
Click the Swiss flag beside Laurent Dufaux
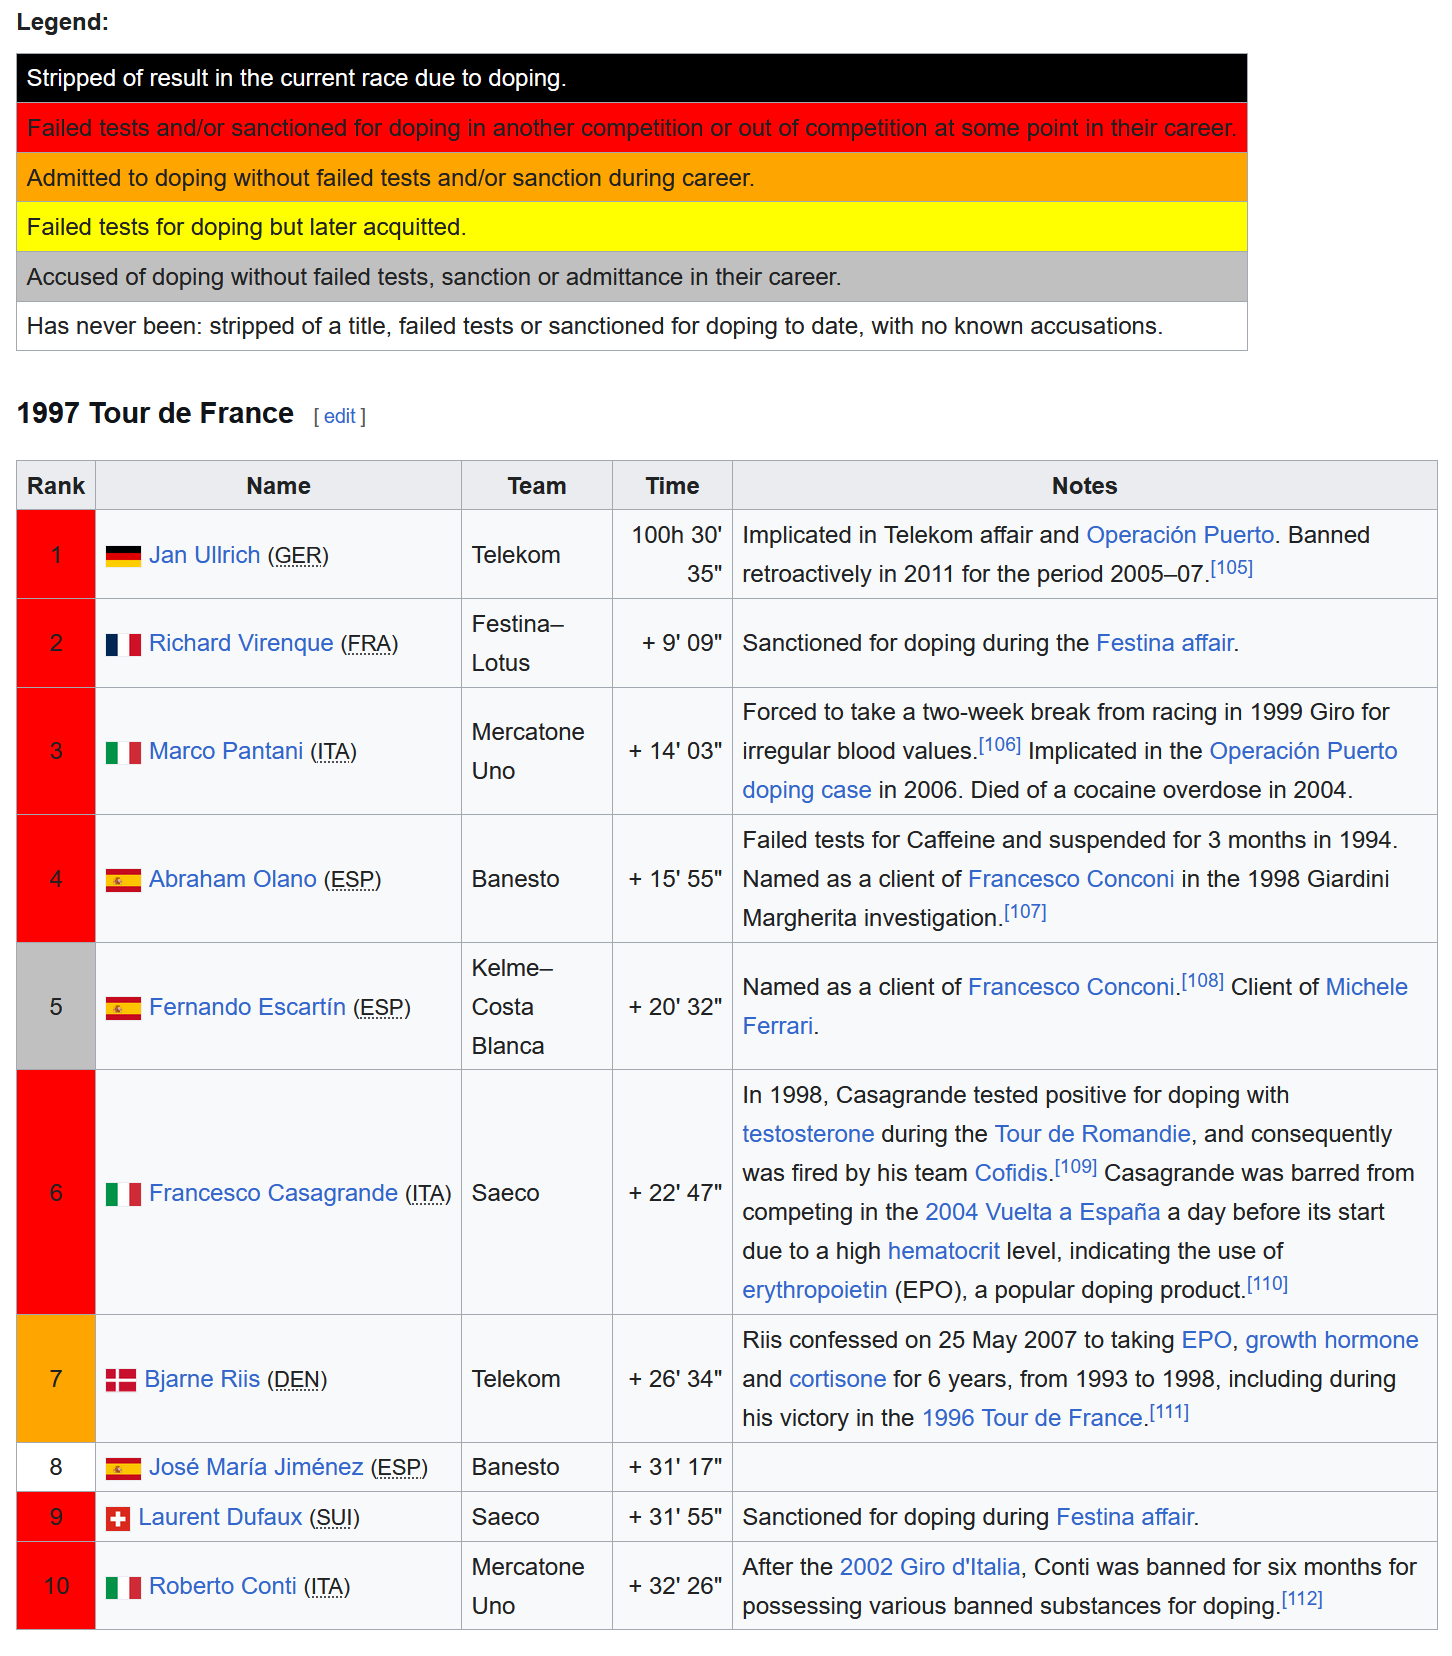(118, 1519)
